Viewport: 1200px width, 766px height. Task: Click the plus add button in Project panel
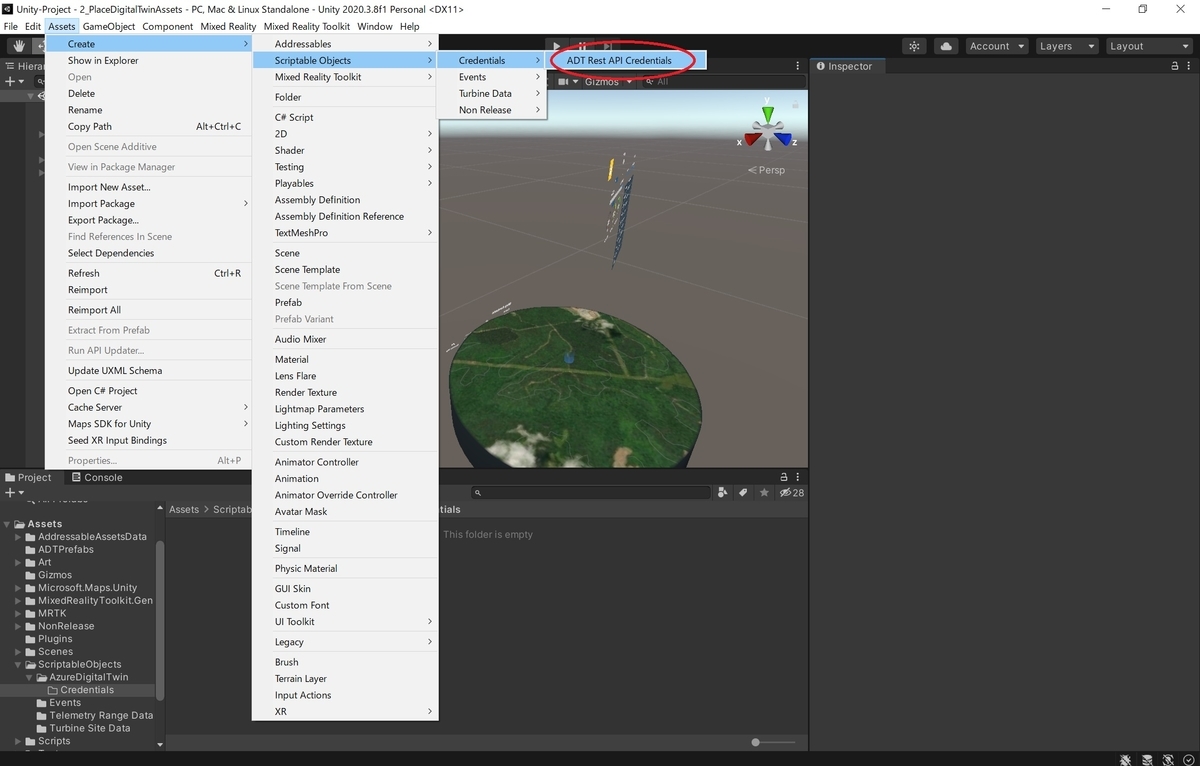point(13,492)
